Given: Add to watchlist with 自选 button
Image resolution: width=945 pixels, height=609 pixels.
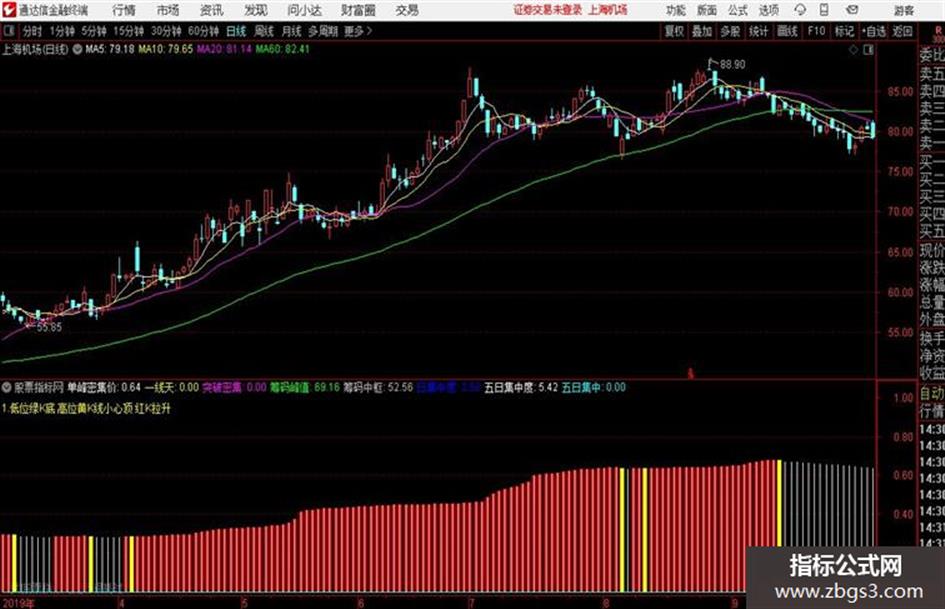Looking at the screenshot, I should click(x=874, y=31).
